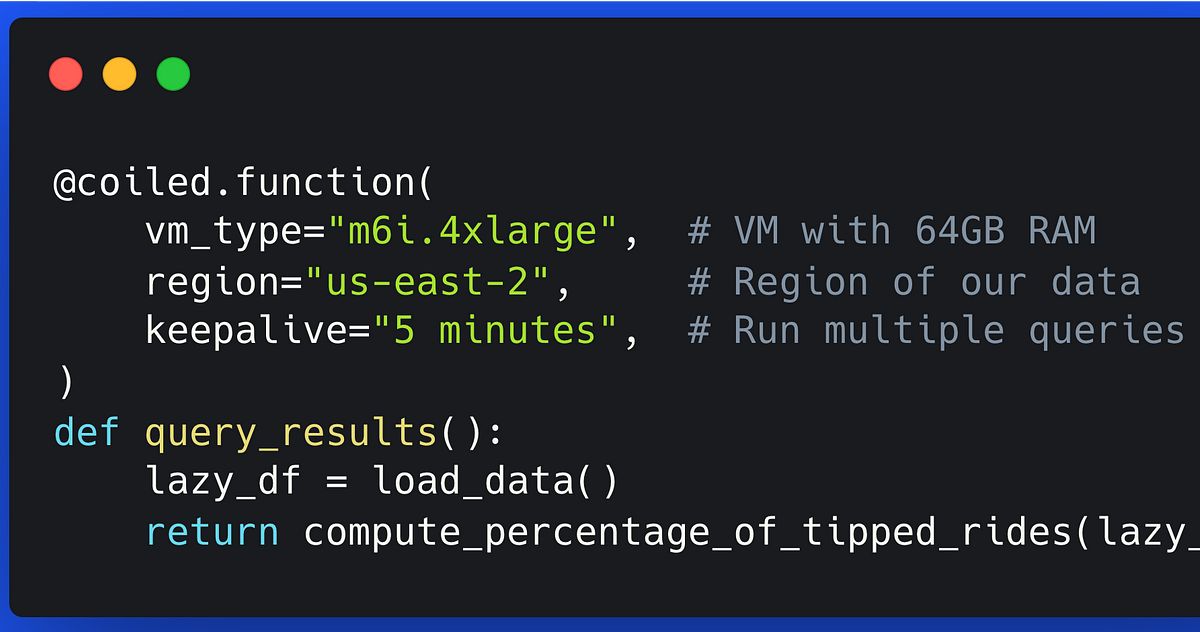This screenshot has height=632, width=1200.
Task: Click the return keyword
Action: [212, 532]
